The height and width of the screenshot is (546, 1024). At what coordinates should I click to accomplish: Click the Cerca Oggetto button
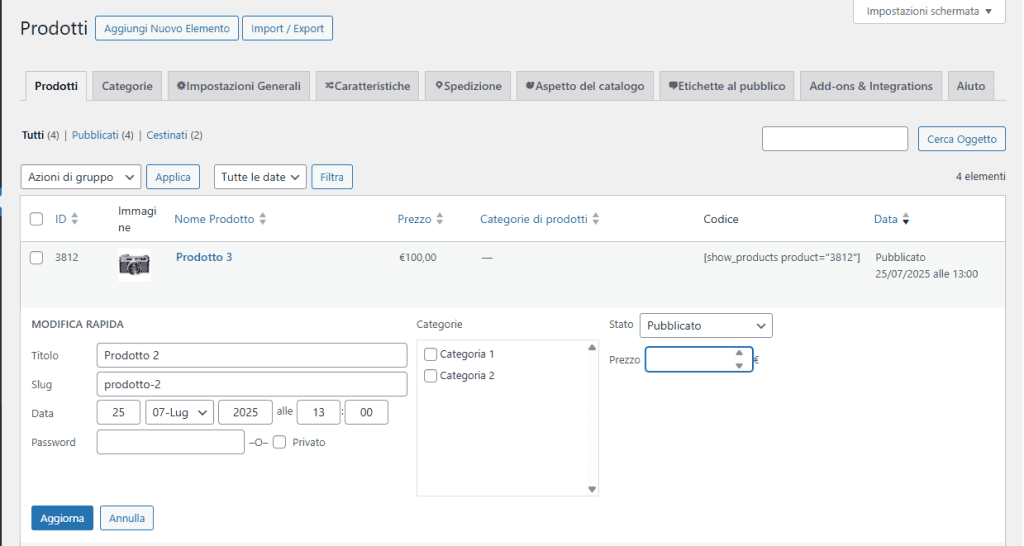[x=961, y=139]
